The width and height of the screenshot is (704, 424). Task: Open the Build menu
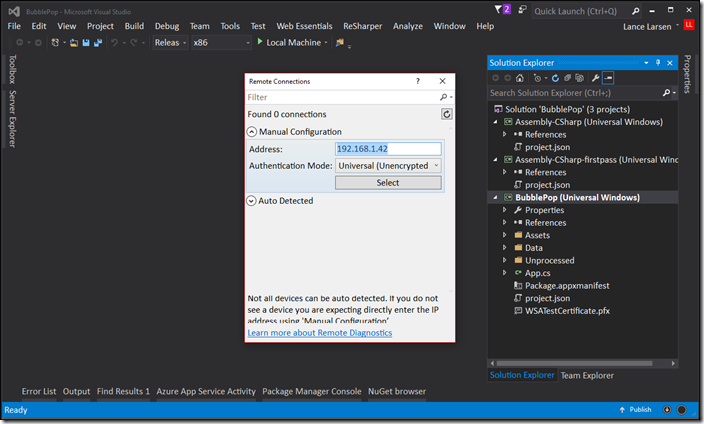[x=134, y=26]
